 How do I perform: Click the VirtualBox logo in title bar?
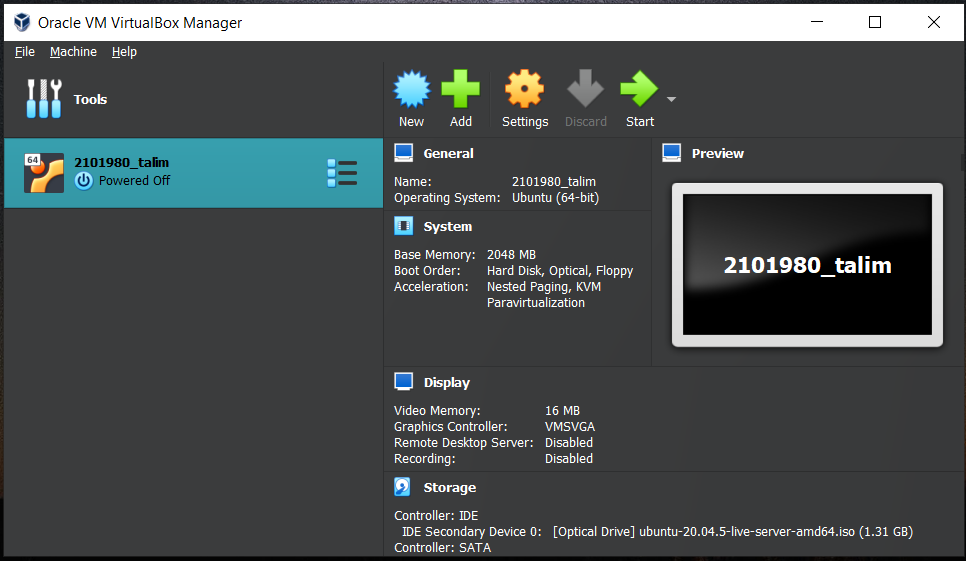22,22
